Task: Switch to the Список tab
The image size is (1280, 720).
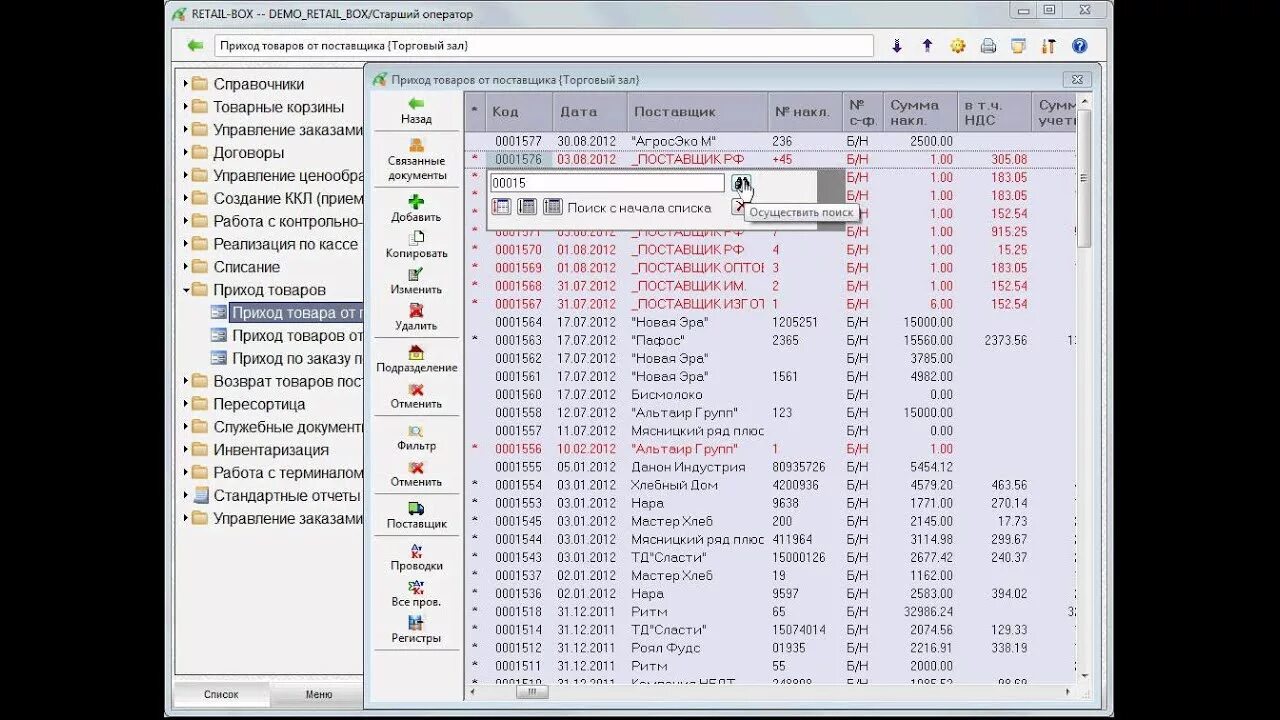Action: pyautogui.click(x=221, y=694)
